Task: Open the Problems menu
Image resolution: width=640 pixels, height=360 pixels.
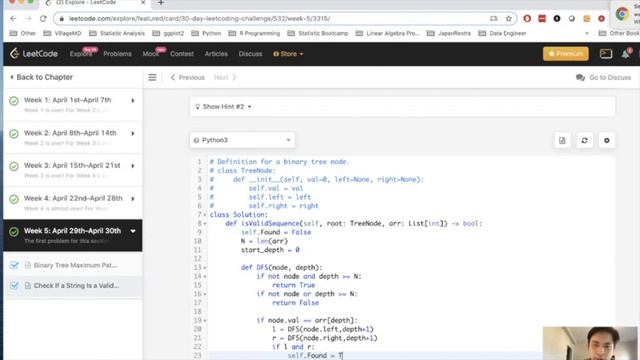Action: point(118,54)
